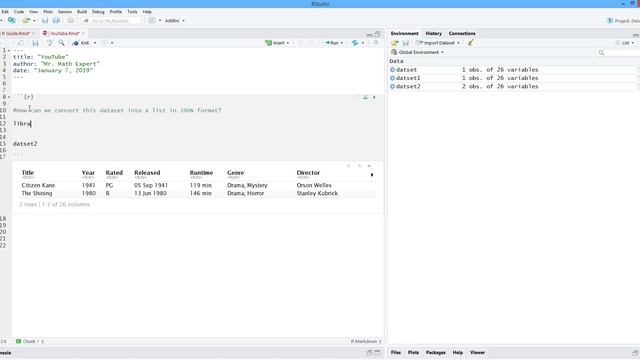Click the show document outline icon
640x360 pixels.
point(376,42)
